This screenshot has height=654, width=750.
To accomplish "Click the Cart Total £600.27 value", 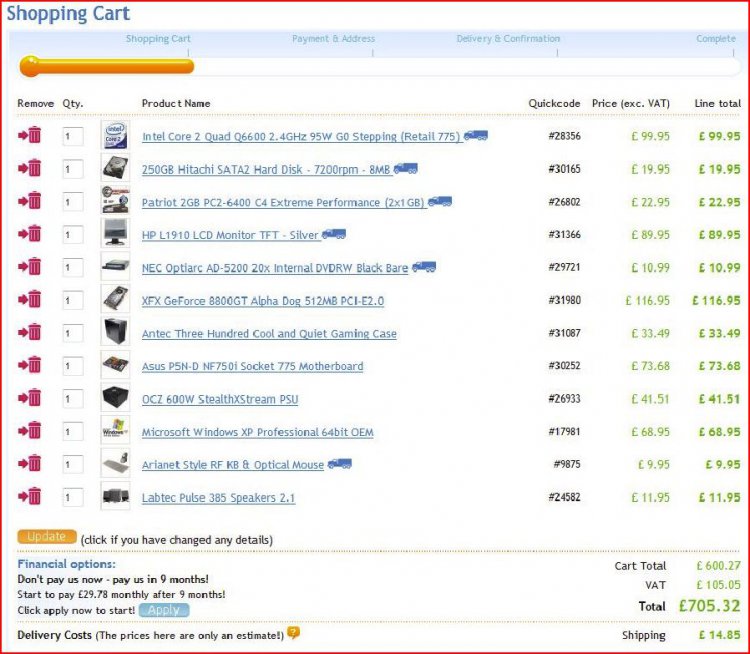I will coord(718,565).
